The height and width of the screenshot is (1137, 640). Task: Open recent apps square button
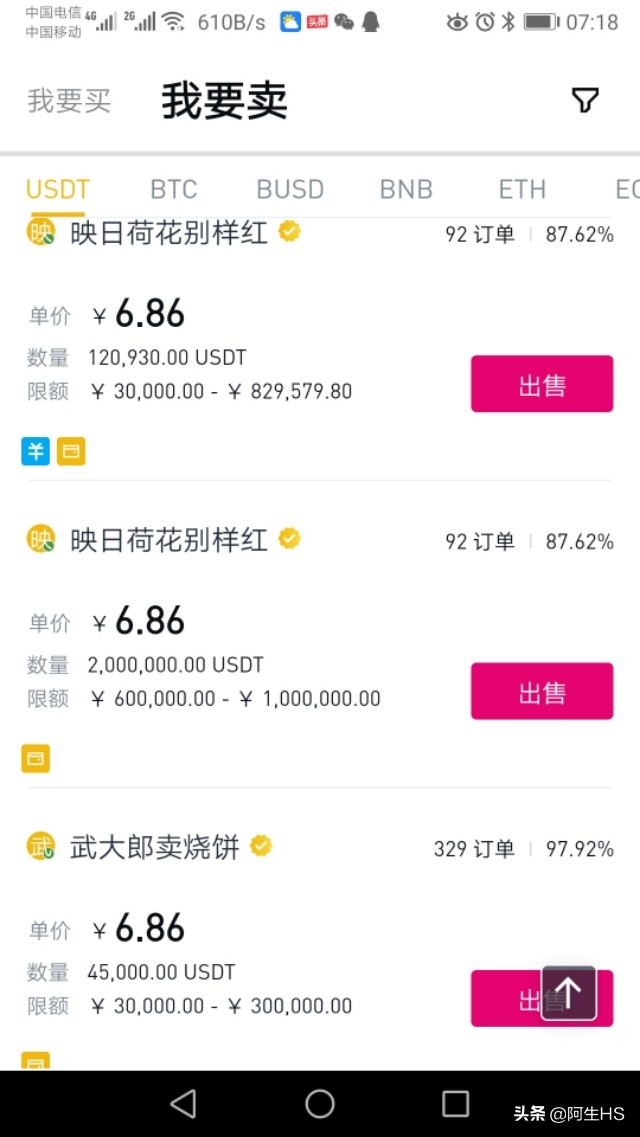point(455,1103)
